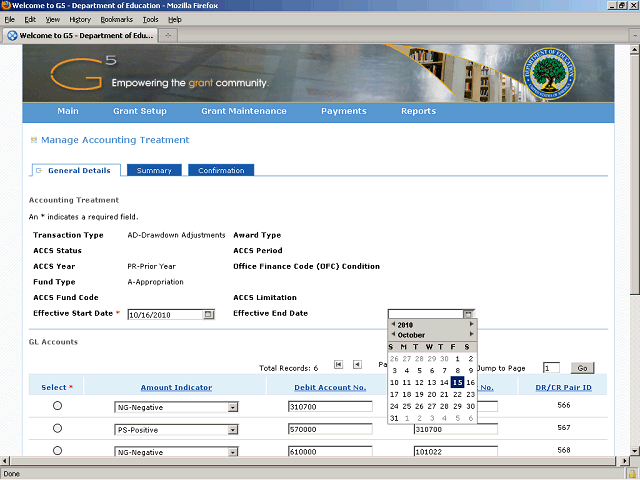Go to previous year in calendar
Screen dimensions: 640x480
click(x=393, y=324)
